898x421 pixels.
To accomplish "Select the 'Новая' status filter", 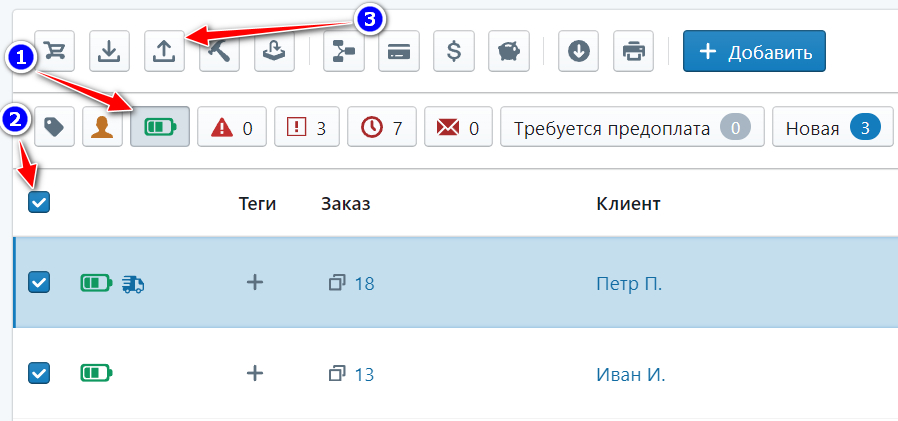I will click(x=833, y=128).
